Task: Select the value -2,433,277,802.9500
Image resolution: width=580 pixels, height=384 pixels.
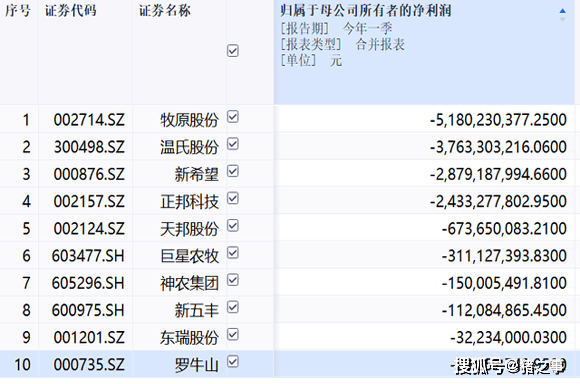Action: tap(498, 202)
